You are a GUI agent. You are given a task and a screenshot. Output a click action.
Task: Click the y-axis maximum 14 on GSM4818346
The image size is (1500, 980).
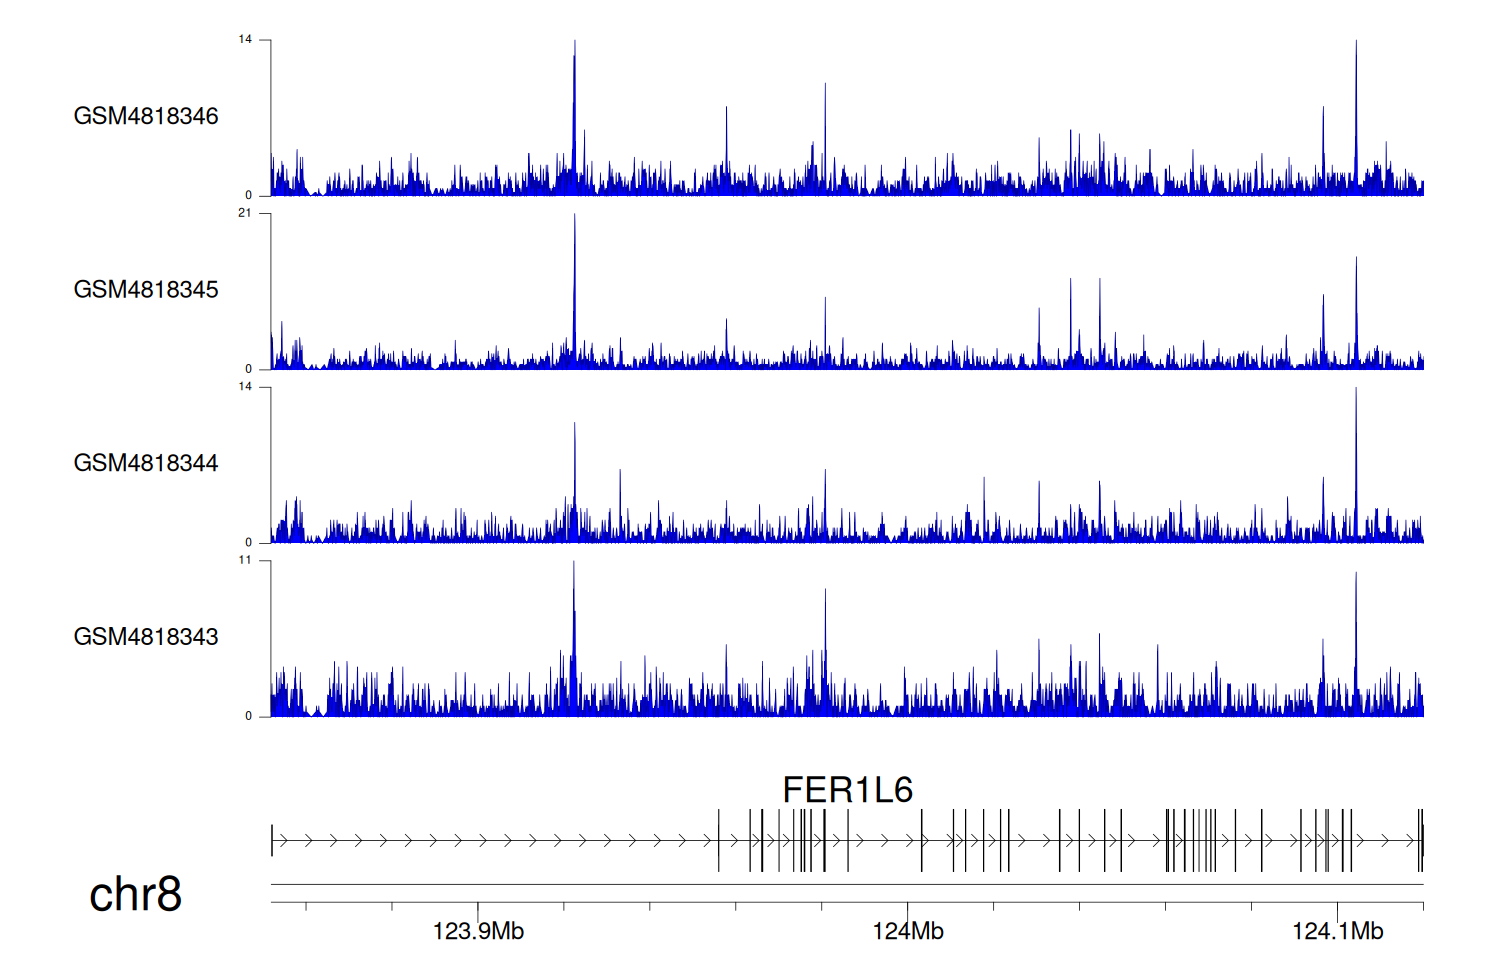click(245, 40)
